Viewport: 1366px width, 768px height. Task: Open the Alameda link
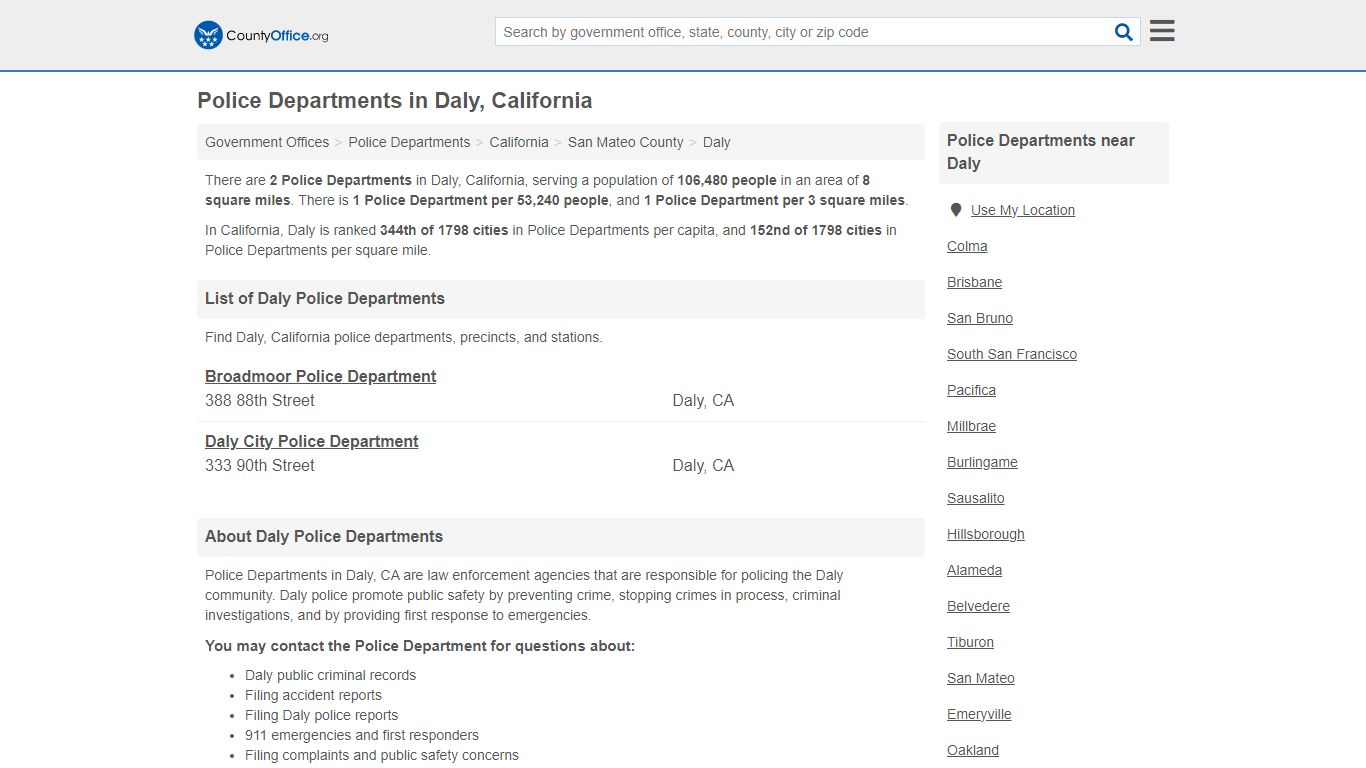click(975, 570)
